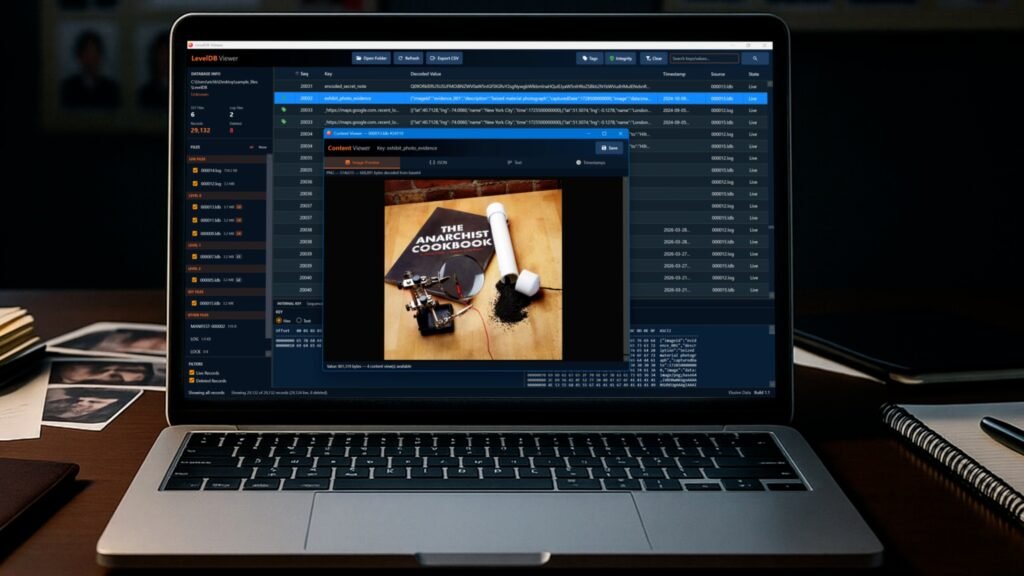
Task: Export records using Export CSV
Action: 445,59
